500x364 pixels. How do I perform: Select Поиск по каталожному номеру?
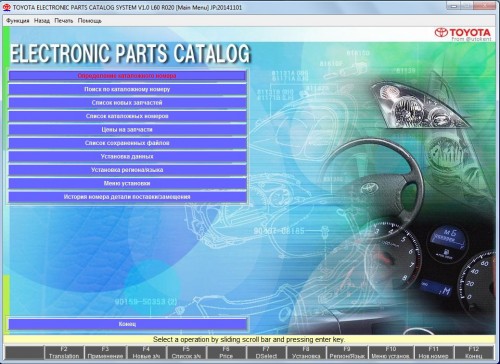tap(127, 89)
